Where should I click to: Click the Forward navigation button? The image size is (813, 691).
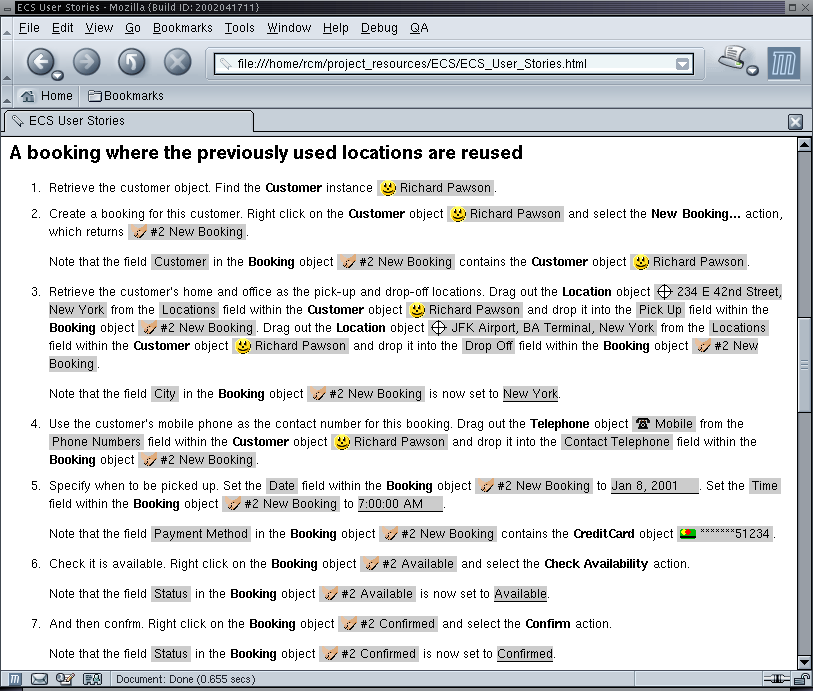86,62
